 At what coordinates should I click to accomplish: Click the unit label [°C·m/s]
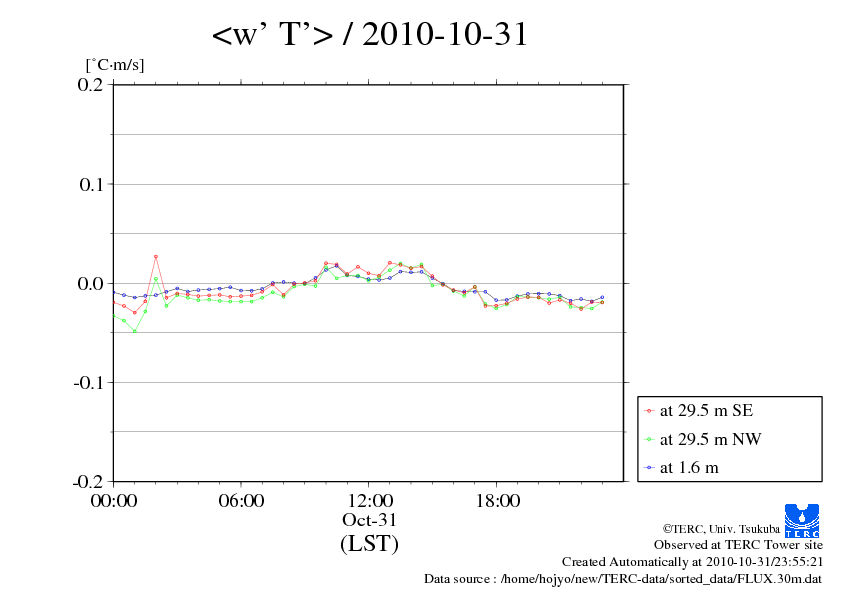tap(115, 65)
